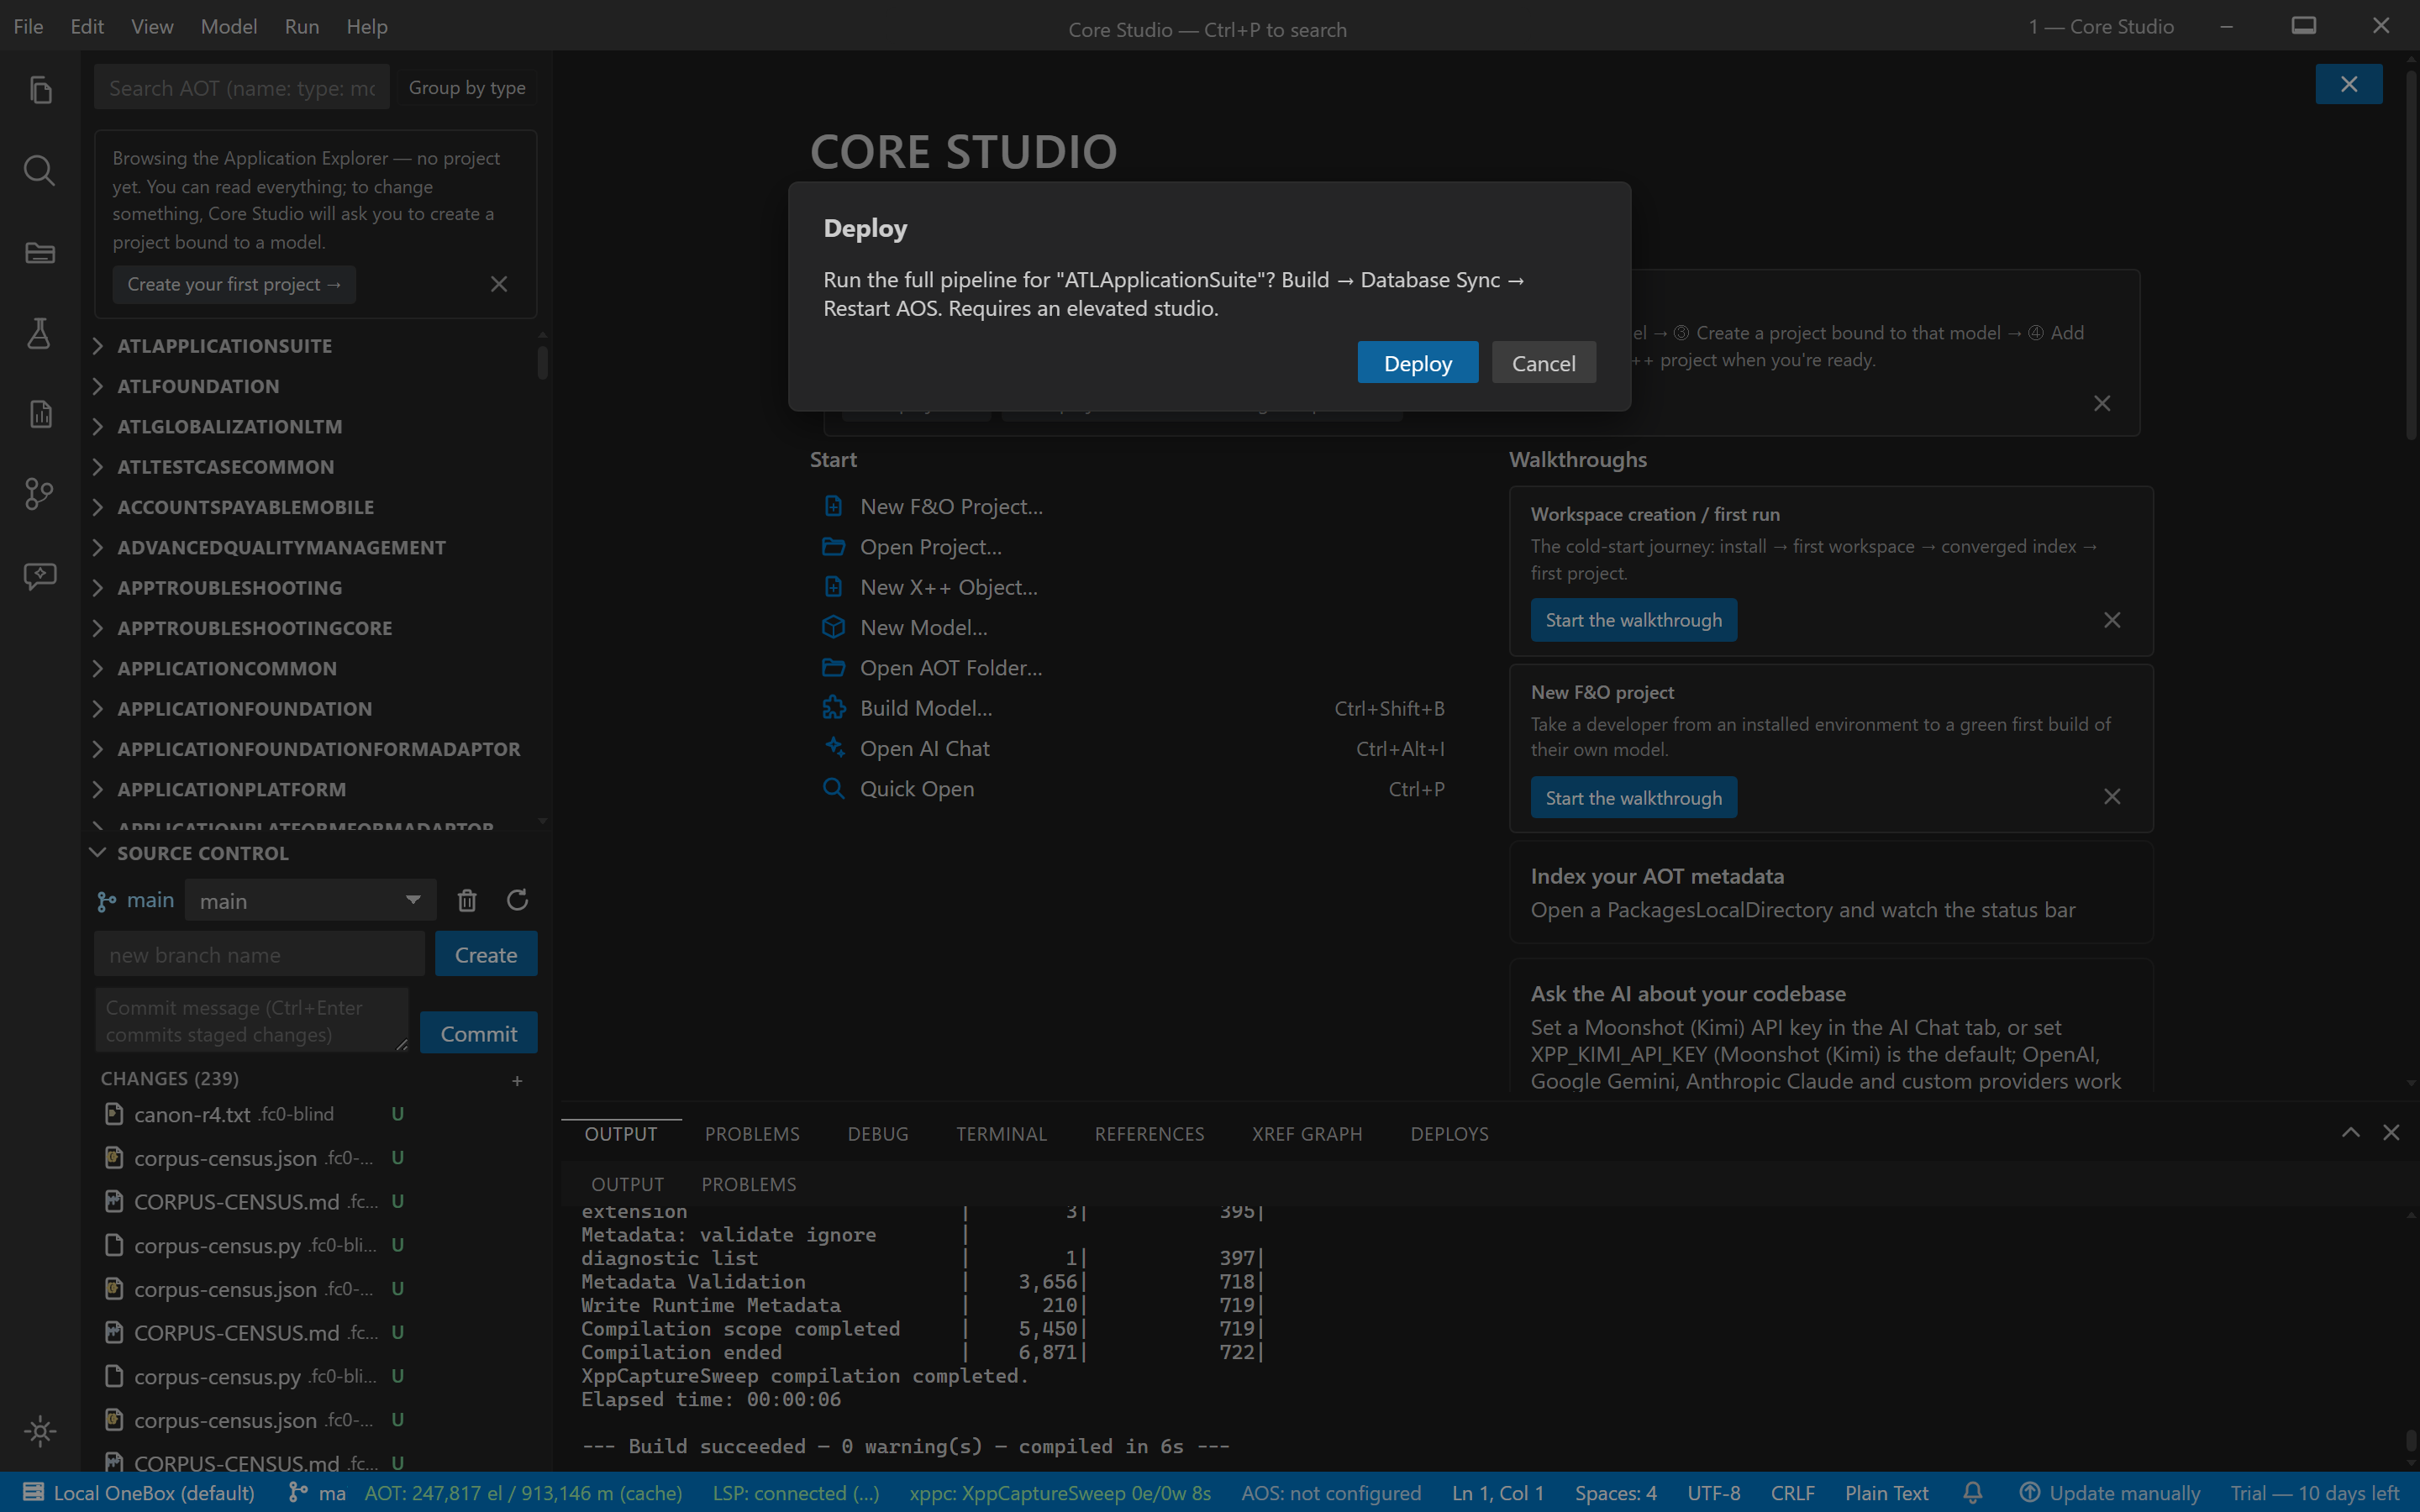The height and width of the screenshot is (1512, 2420).
Task: Focus the new branch name field
Action: [259, 954]
